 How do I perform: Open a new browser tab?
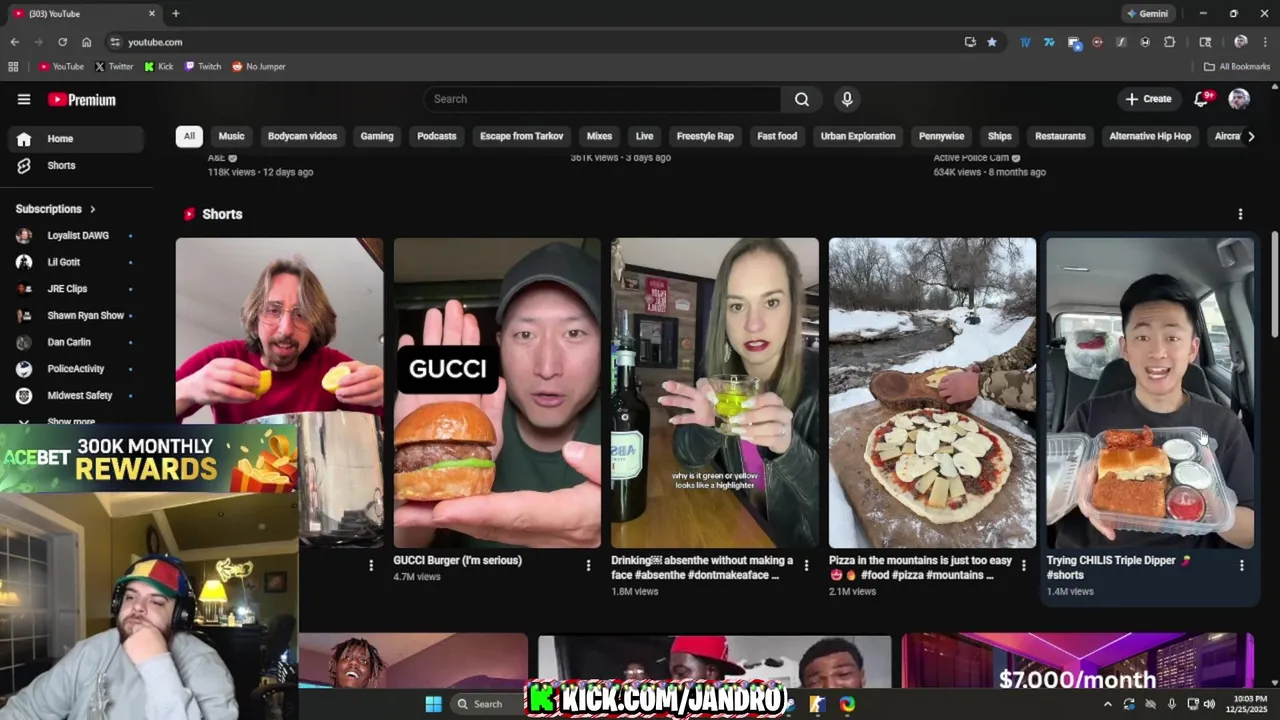[175, 14]
